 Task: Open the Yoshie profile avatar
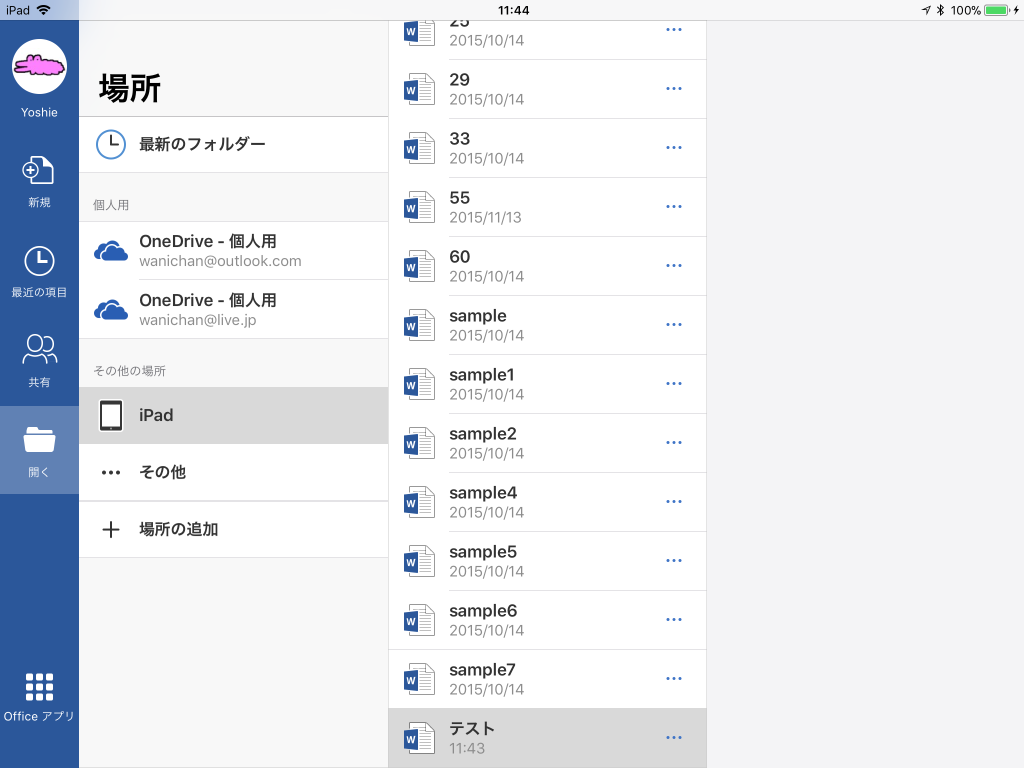(39, 67)
